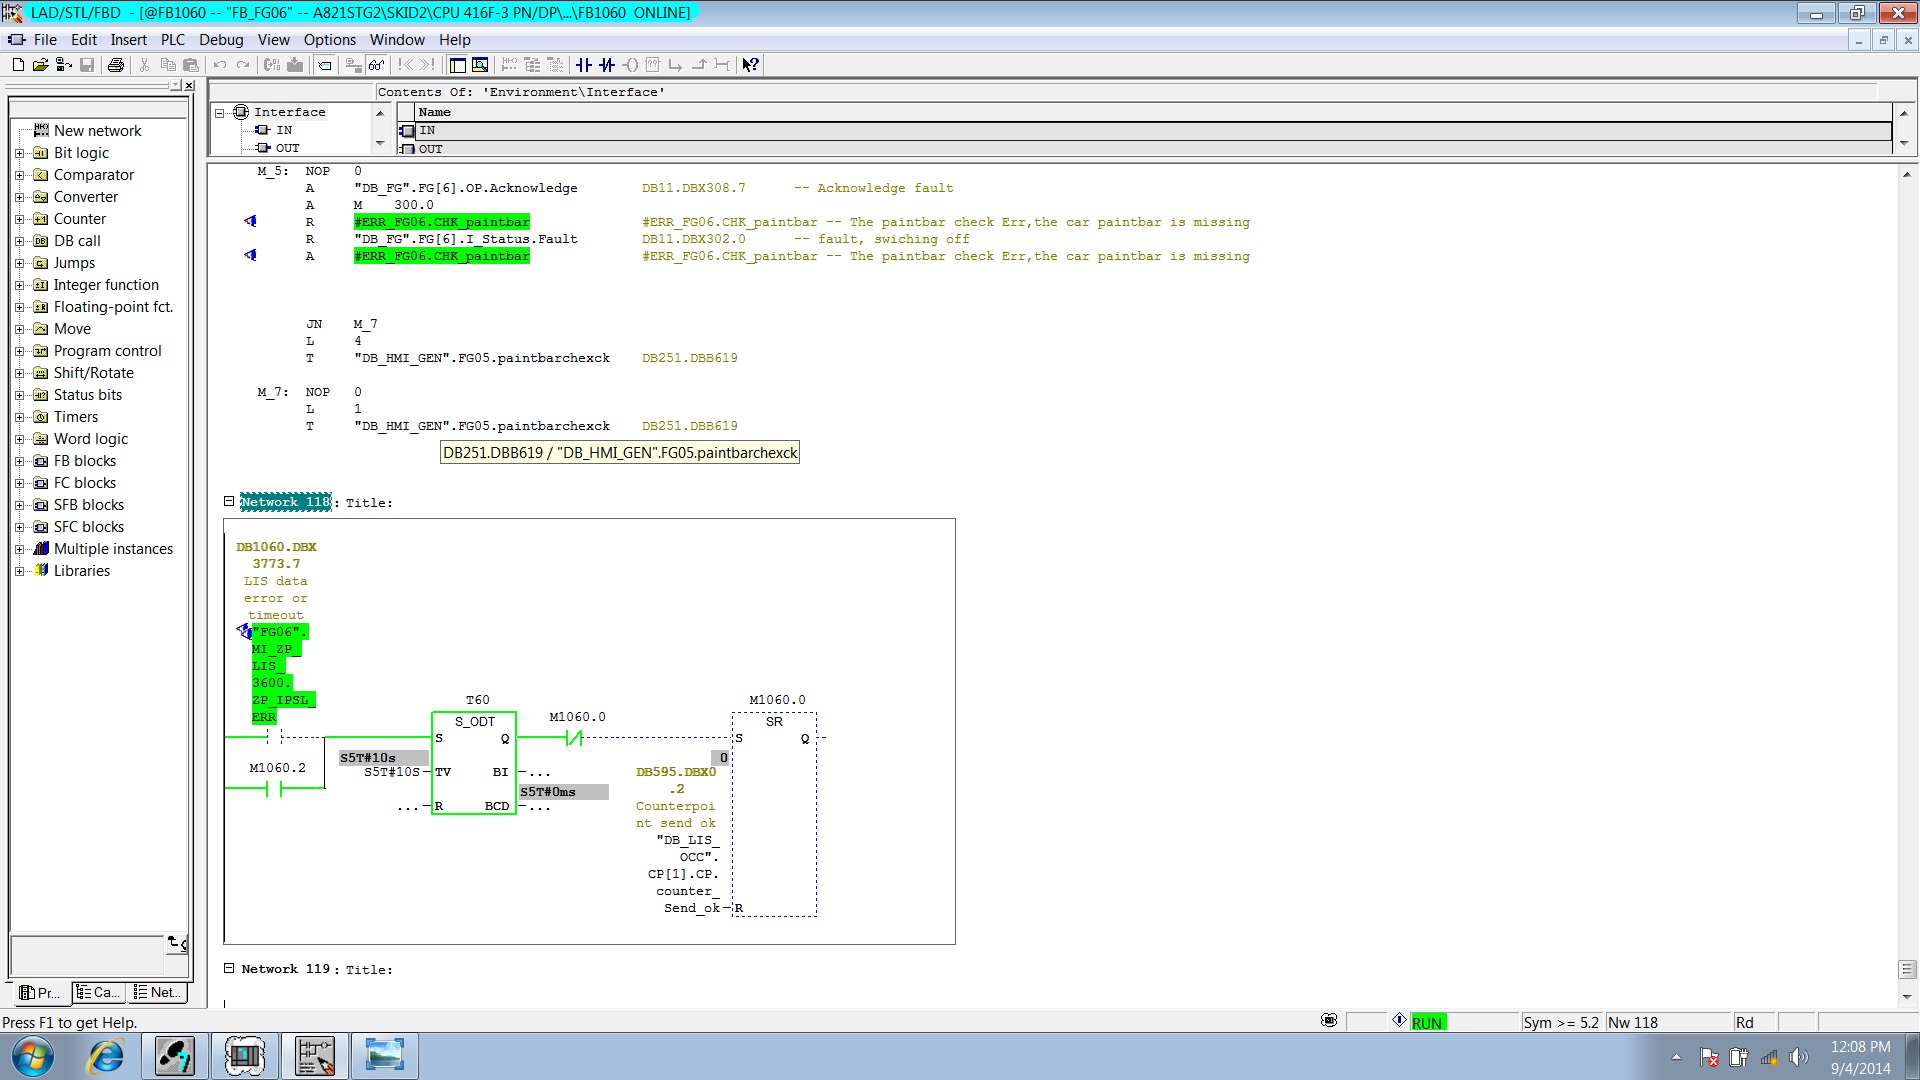Click the New document toolbar icon
The height and width of the screenshot is (1080, 1920).
click(x=18, y=65)
